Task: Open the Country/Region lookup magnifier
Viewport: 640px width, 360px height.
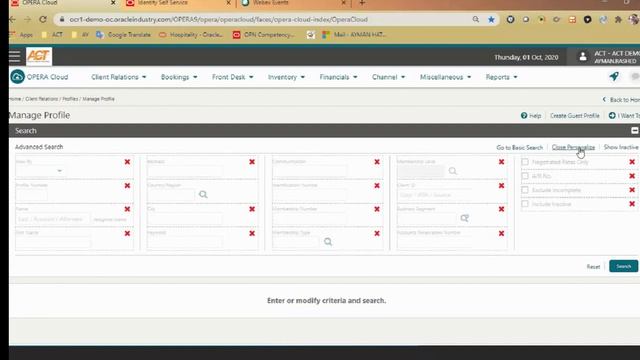Action: point(203,195)
